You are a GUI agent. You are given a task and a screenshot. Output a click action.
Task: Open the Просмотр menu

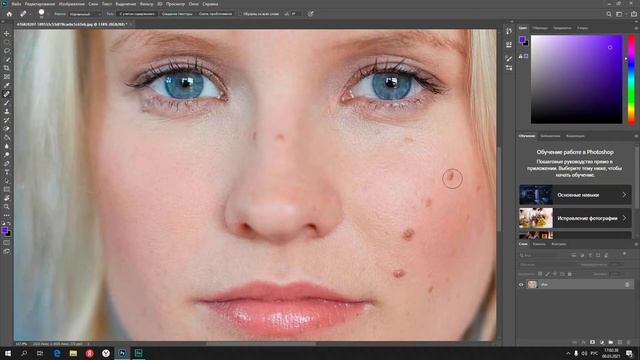point(175,4)
